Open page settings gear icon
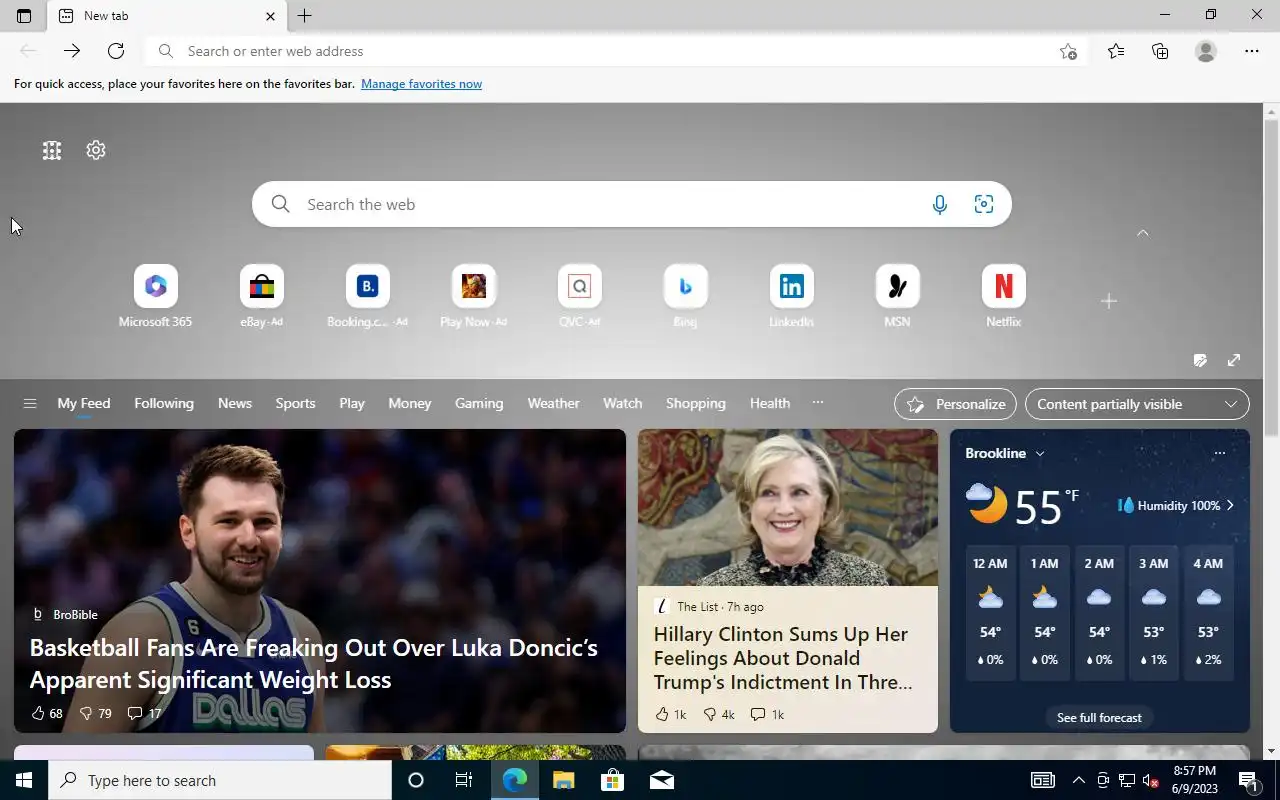 click(x=96, y=150)
